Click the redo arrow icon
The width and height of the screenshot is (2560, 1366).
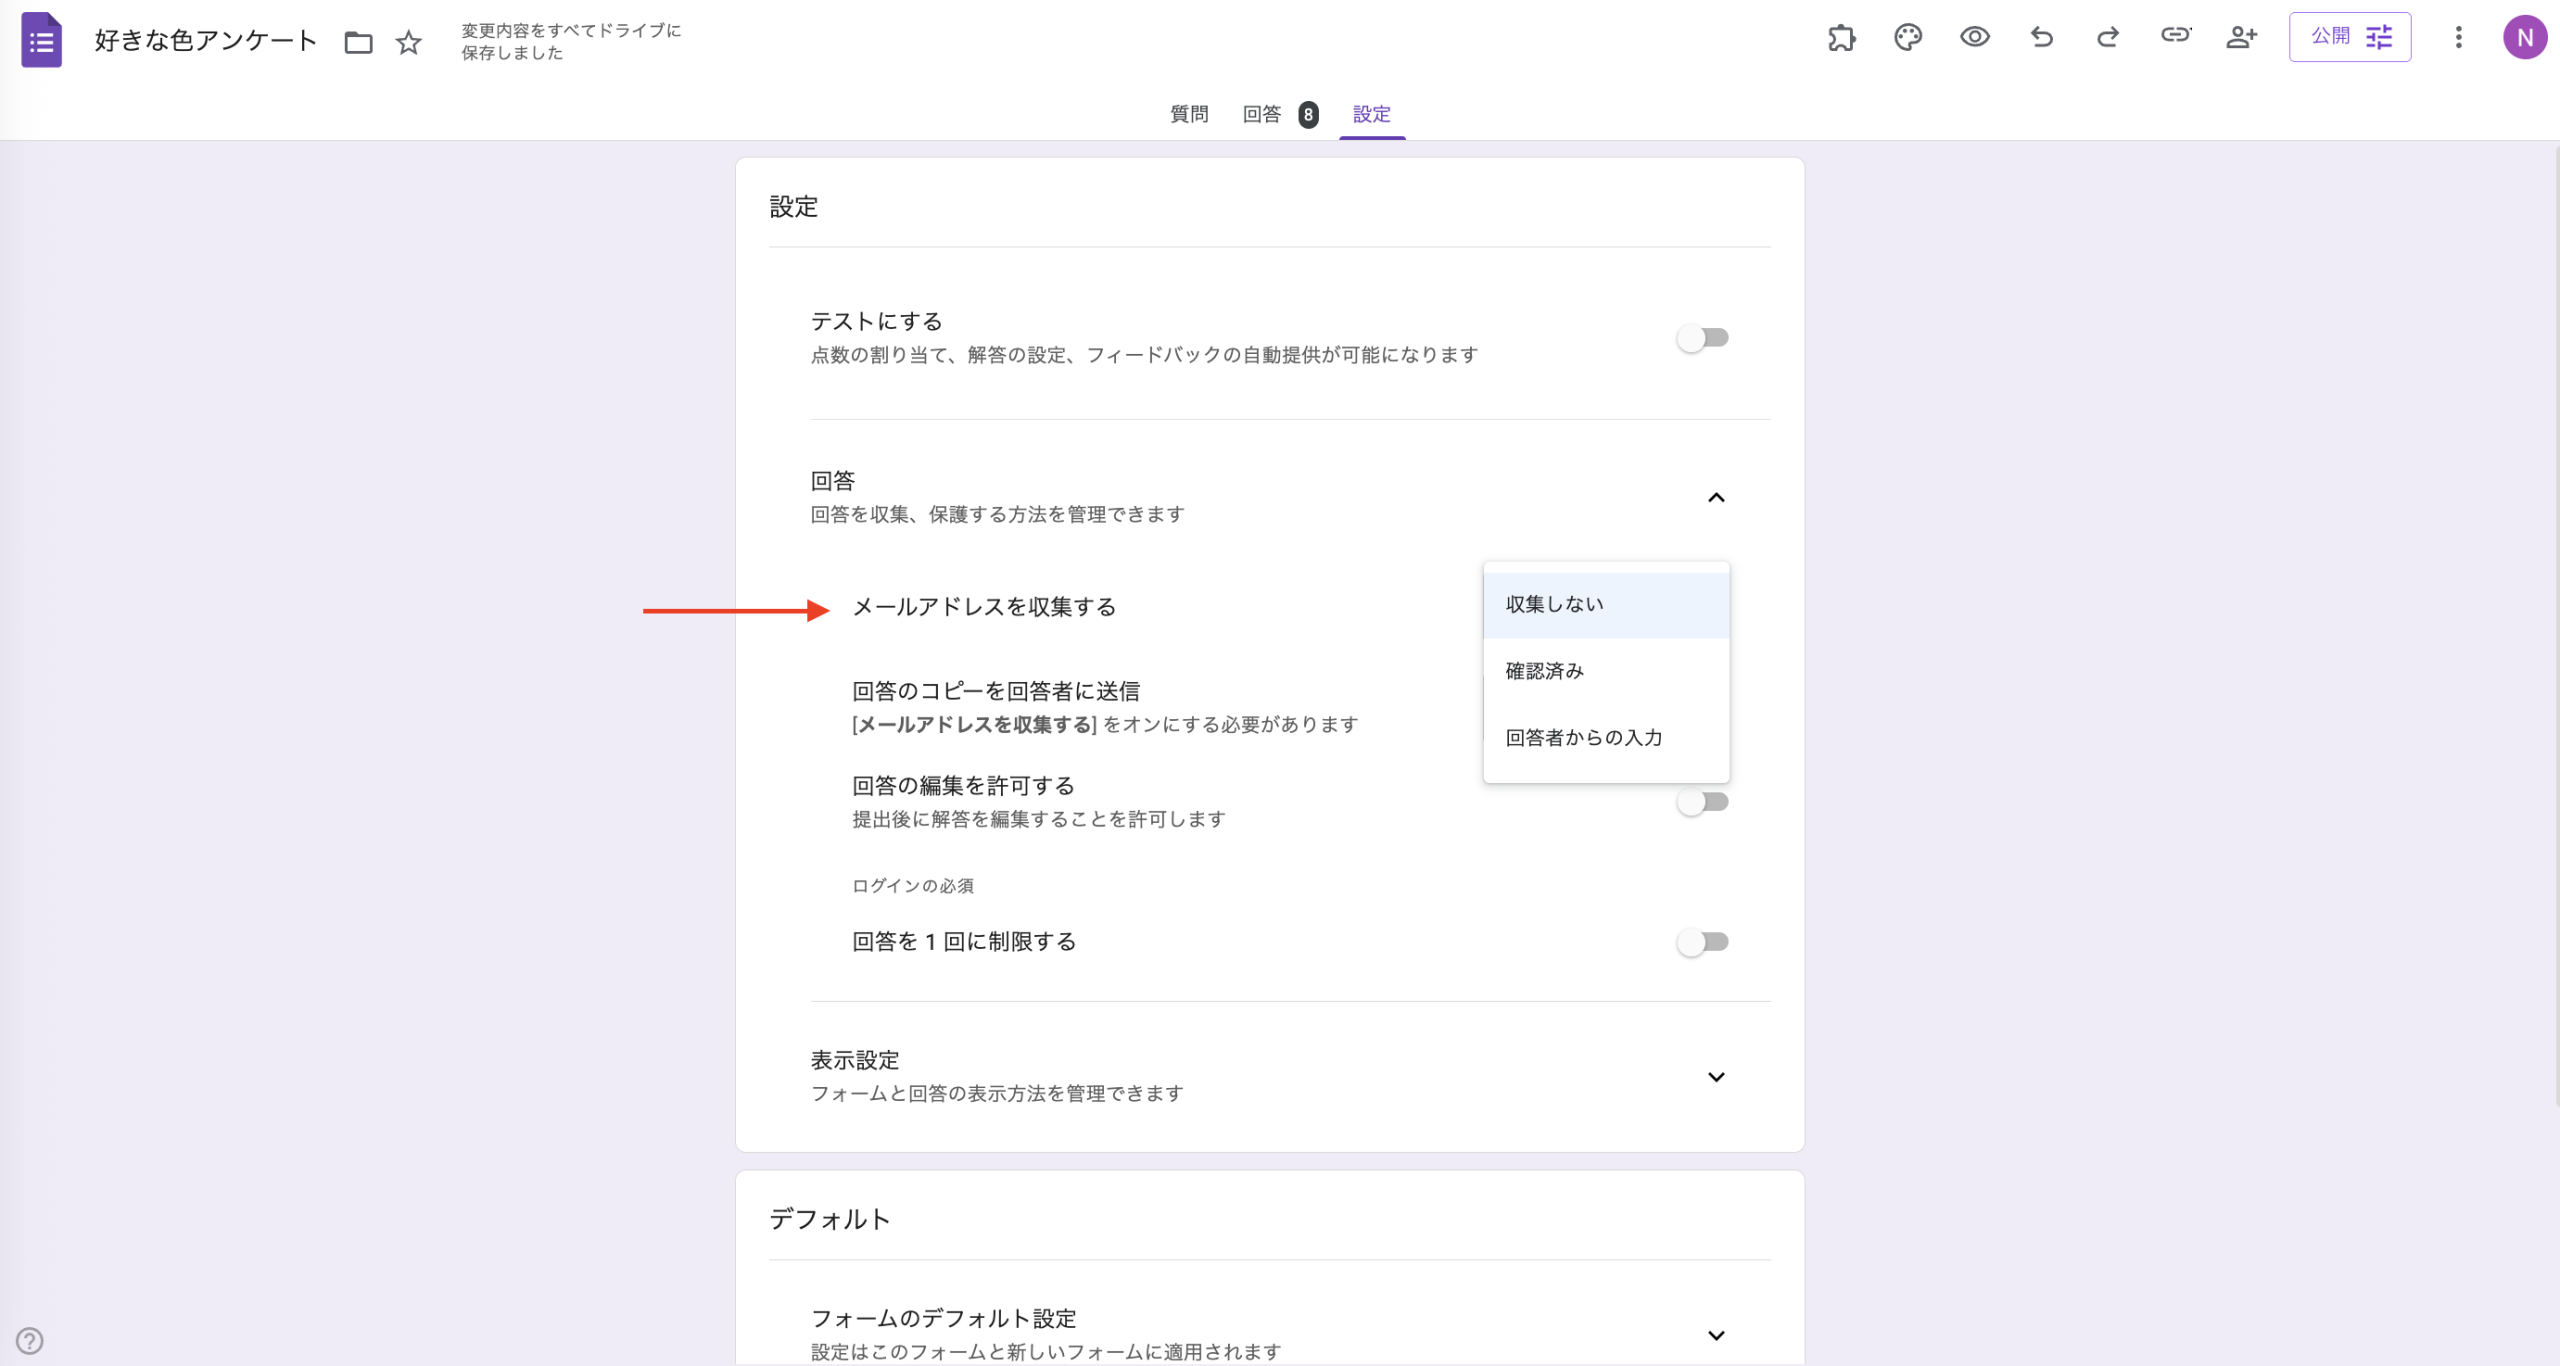(x=2108, y=37)
